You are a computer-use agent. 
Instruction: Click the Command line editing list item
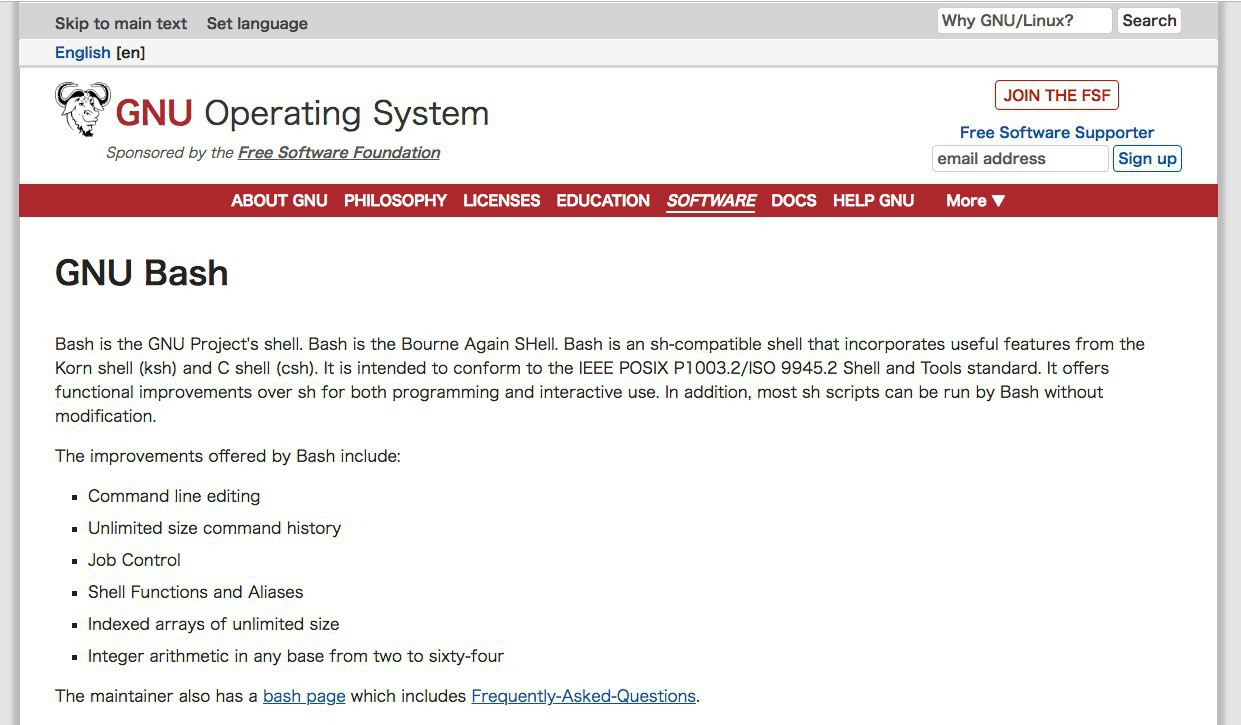(x=174, y=496)
